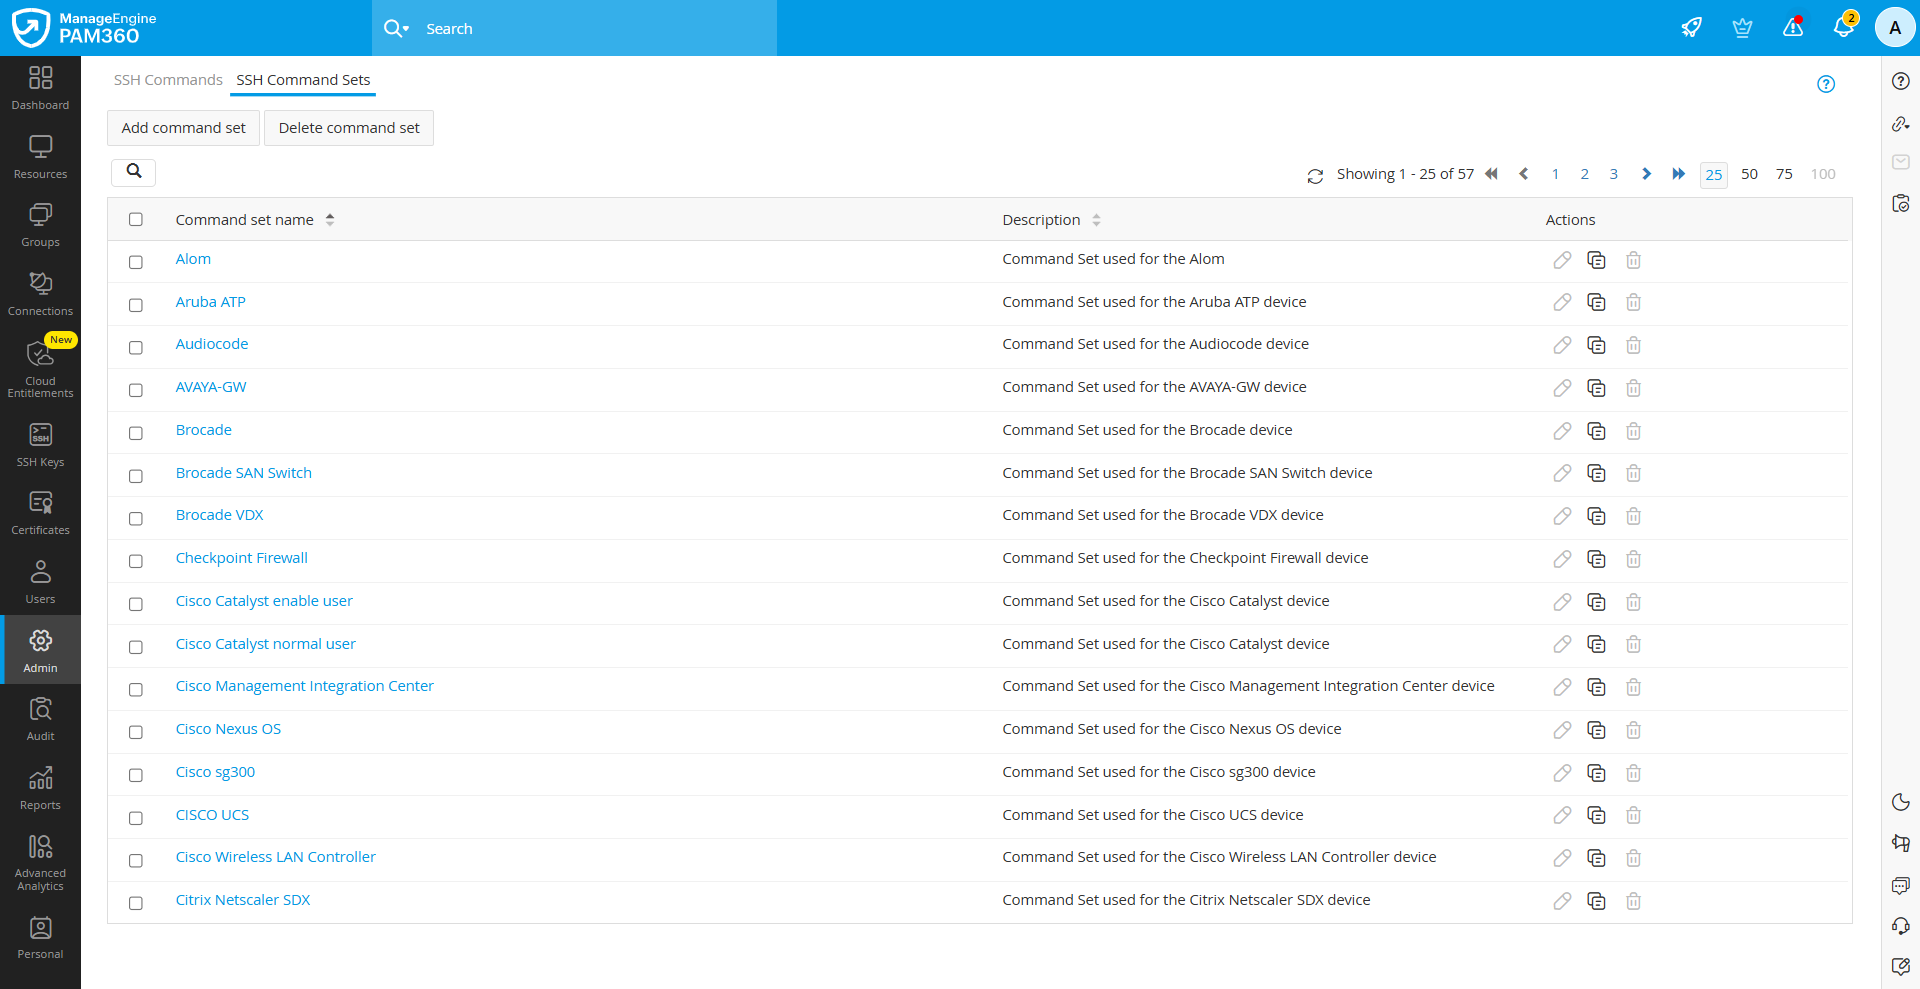Enable dark mode with the moon icon

click(x=1901, y=802)
